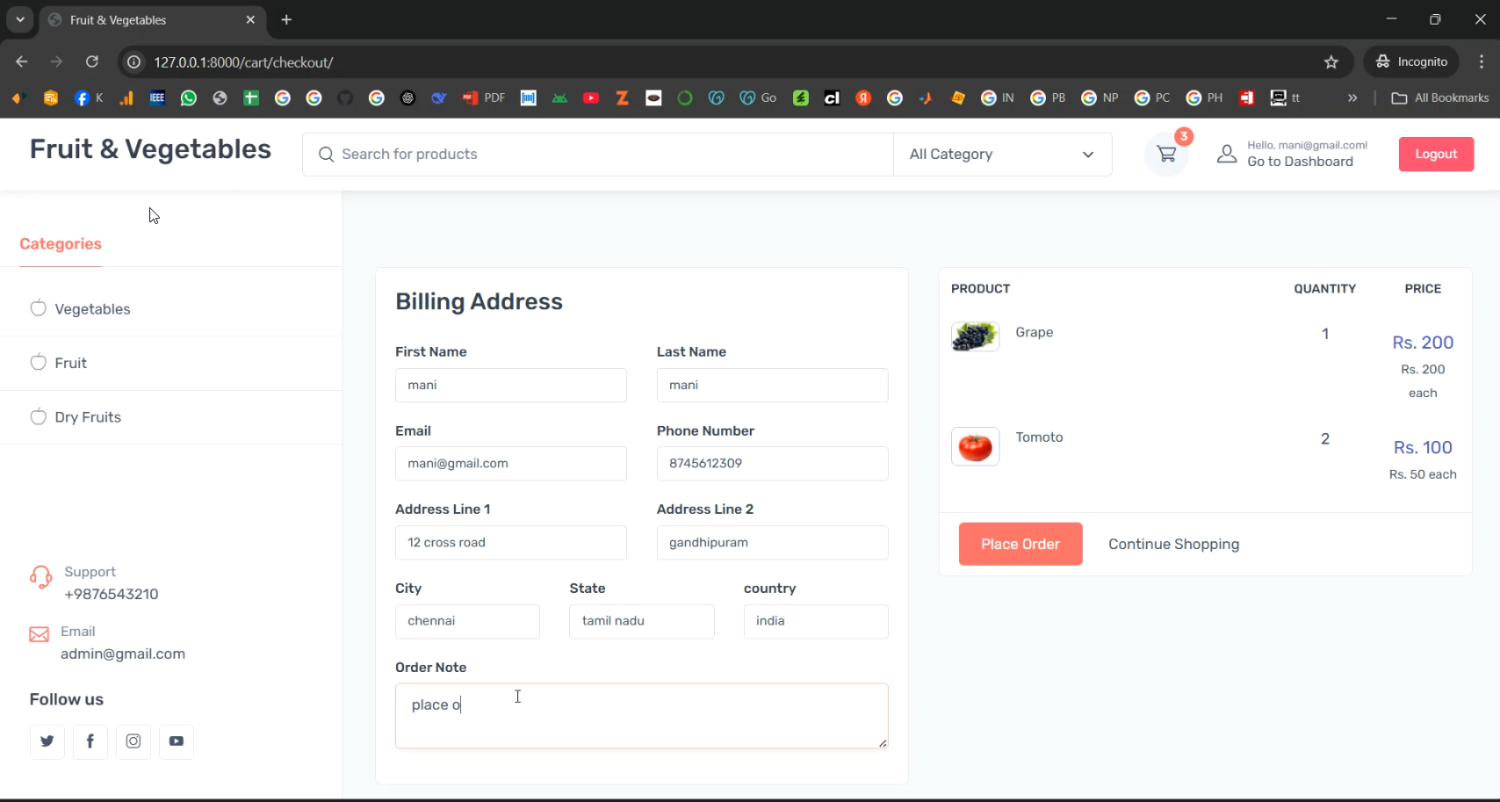Screen dimensions: 1500x802
Task: Open the YouTube follow icon
Action: pyautogui.click(x=176, y=741)
